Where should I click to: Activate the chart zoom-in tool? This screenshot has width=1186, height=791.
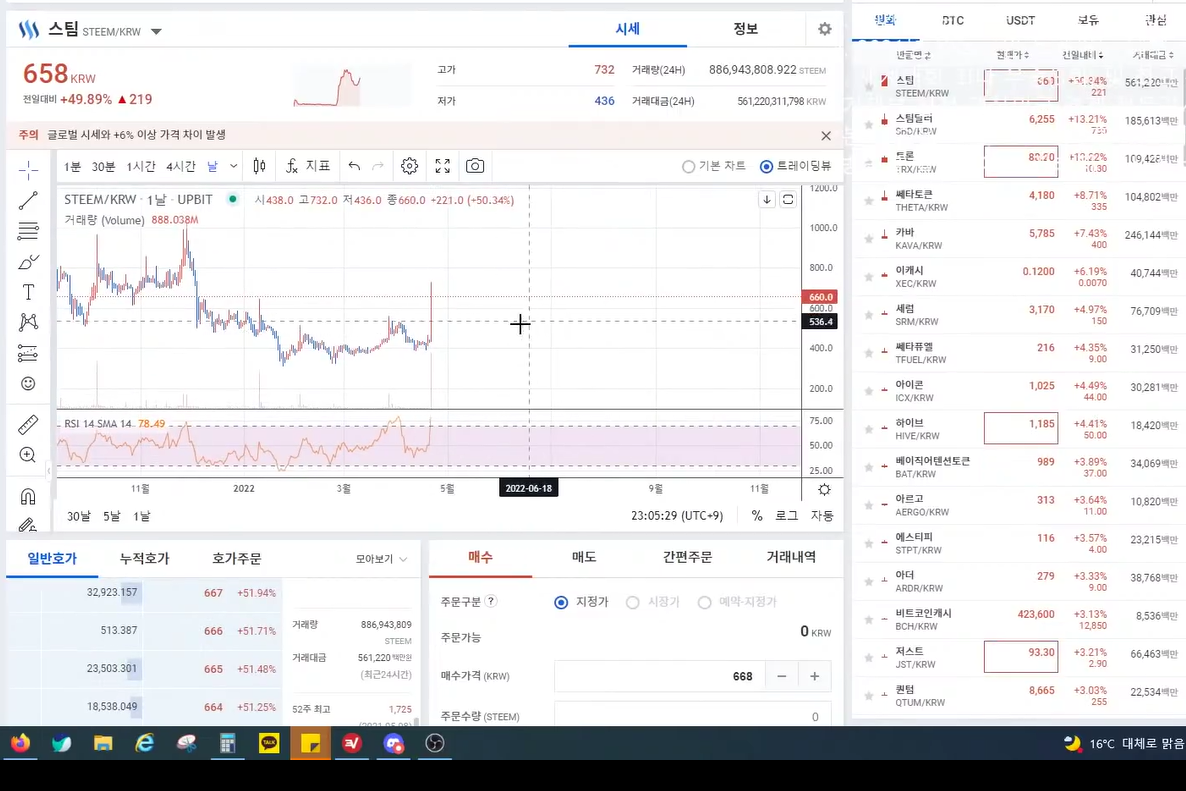(x=28, y=454)
